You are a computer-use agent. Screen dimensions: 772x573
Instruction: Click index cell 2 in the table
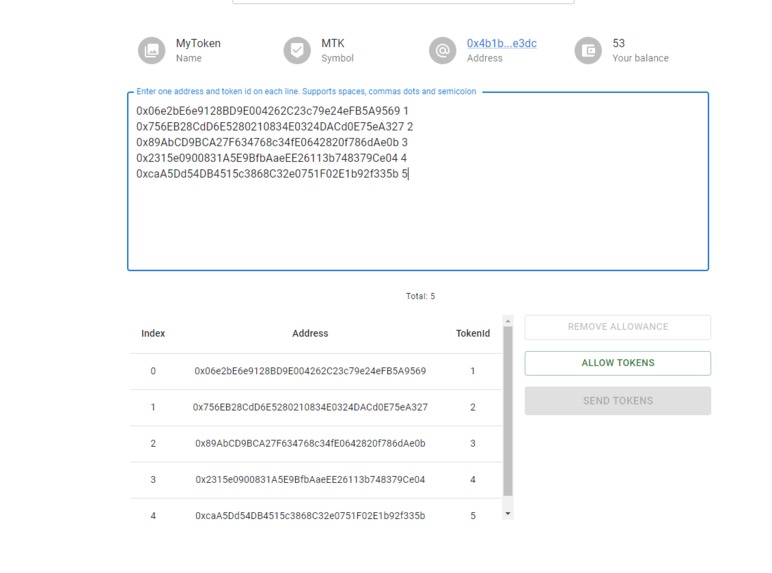click(x=153, y=443)
